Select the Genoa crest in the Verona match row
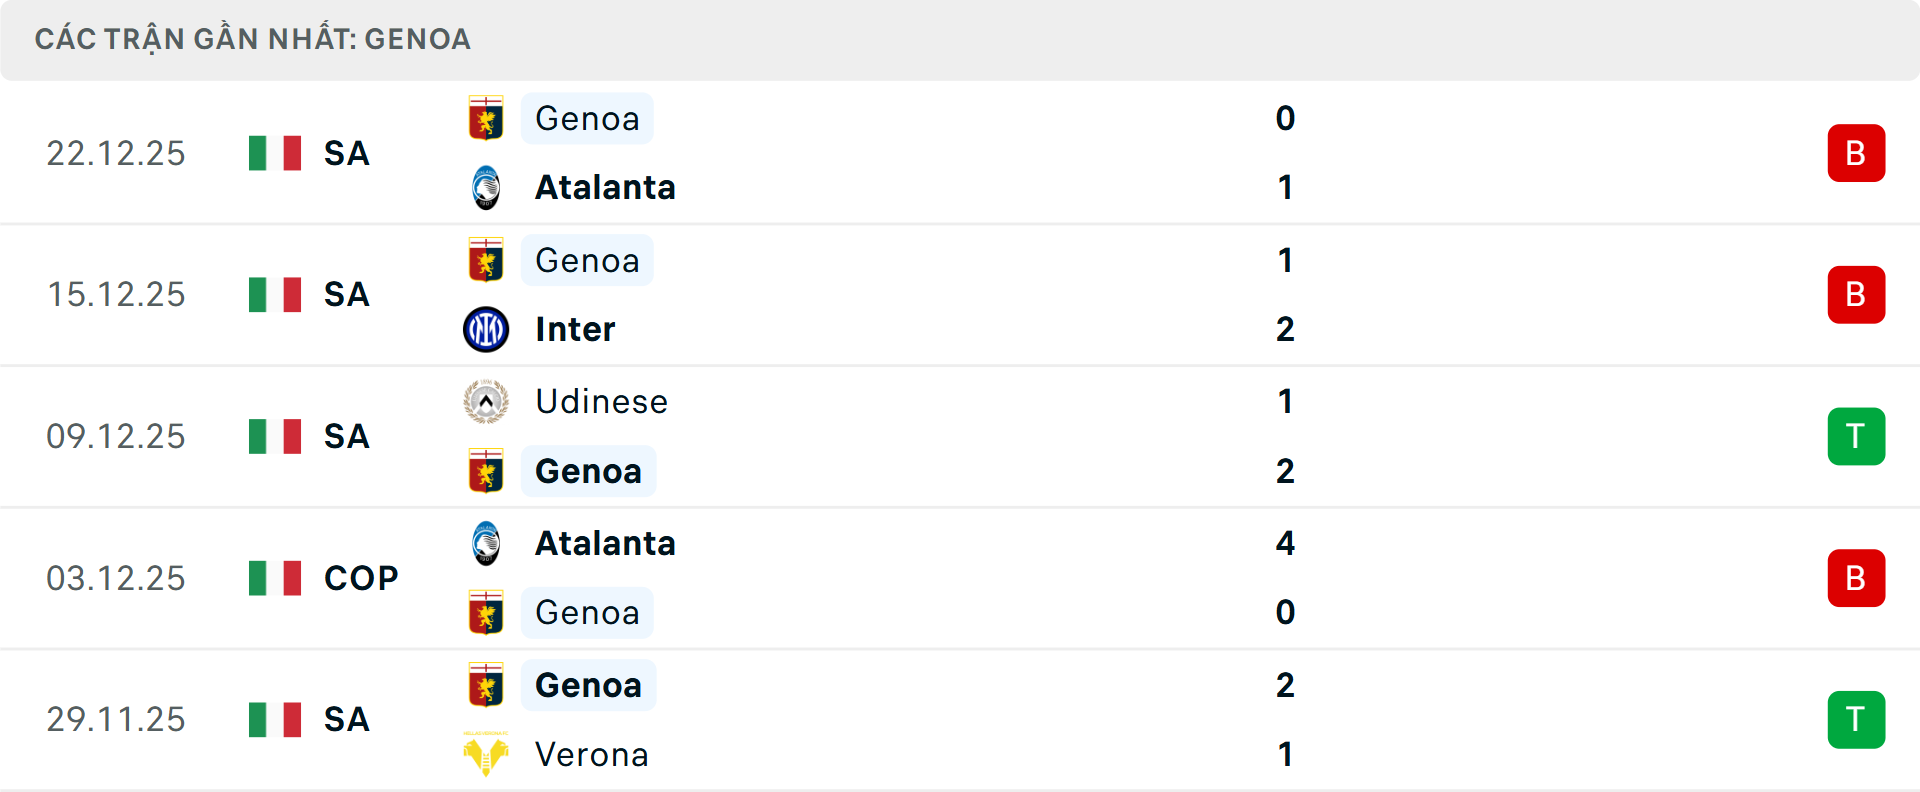Viewport: 1920px width, 792px height. pos(487,686)
